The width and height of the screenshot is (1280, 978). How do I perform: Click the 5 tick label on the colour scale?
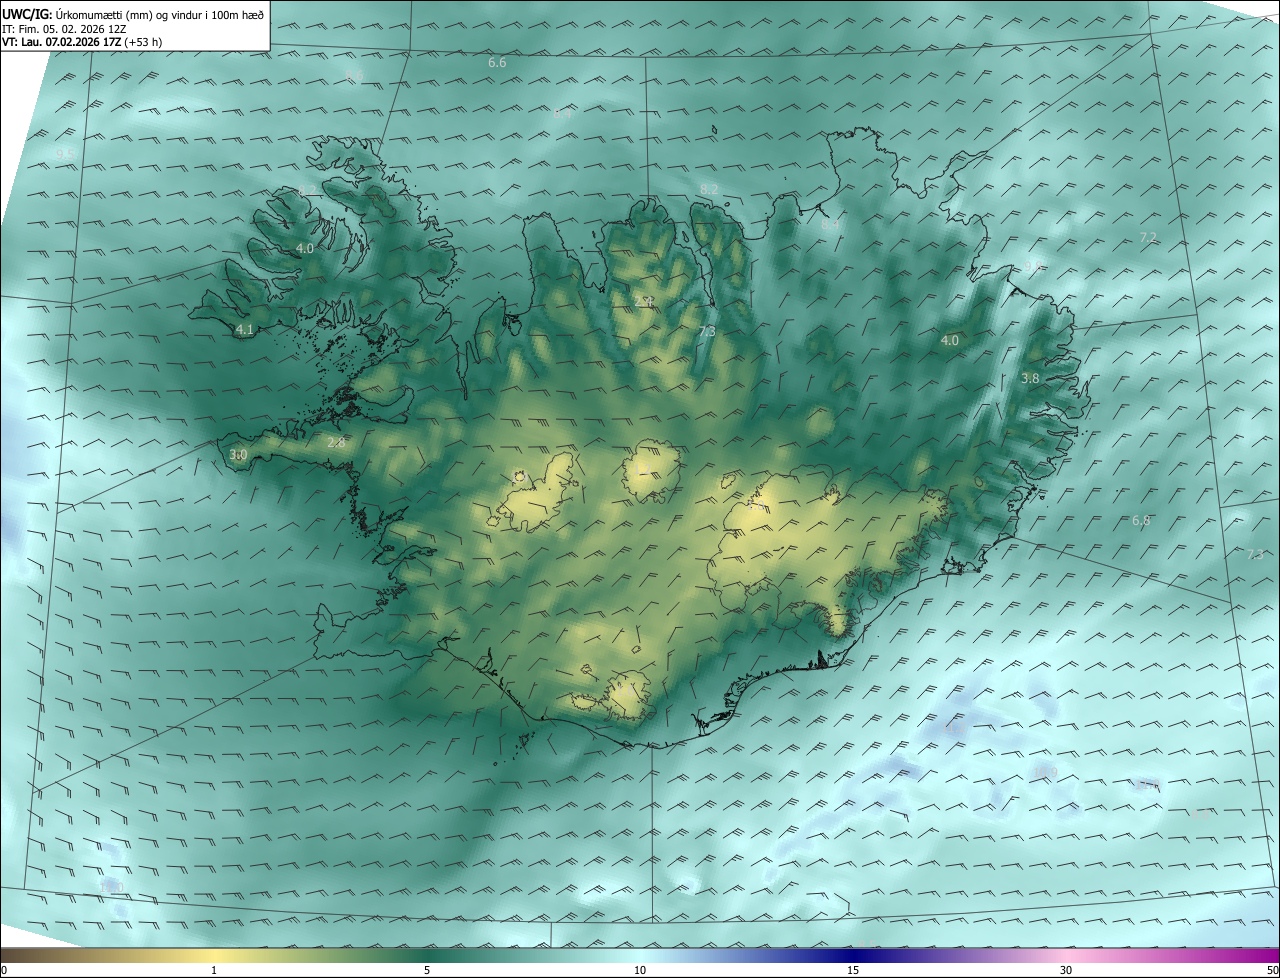(427, 970)
